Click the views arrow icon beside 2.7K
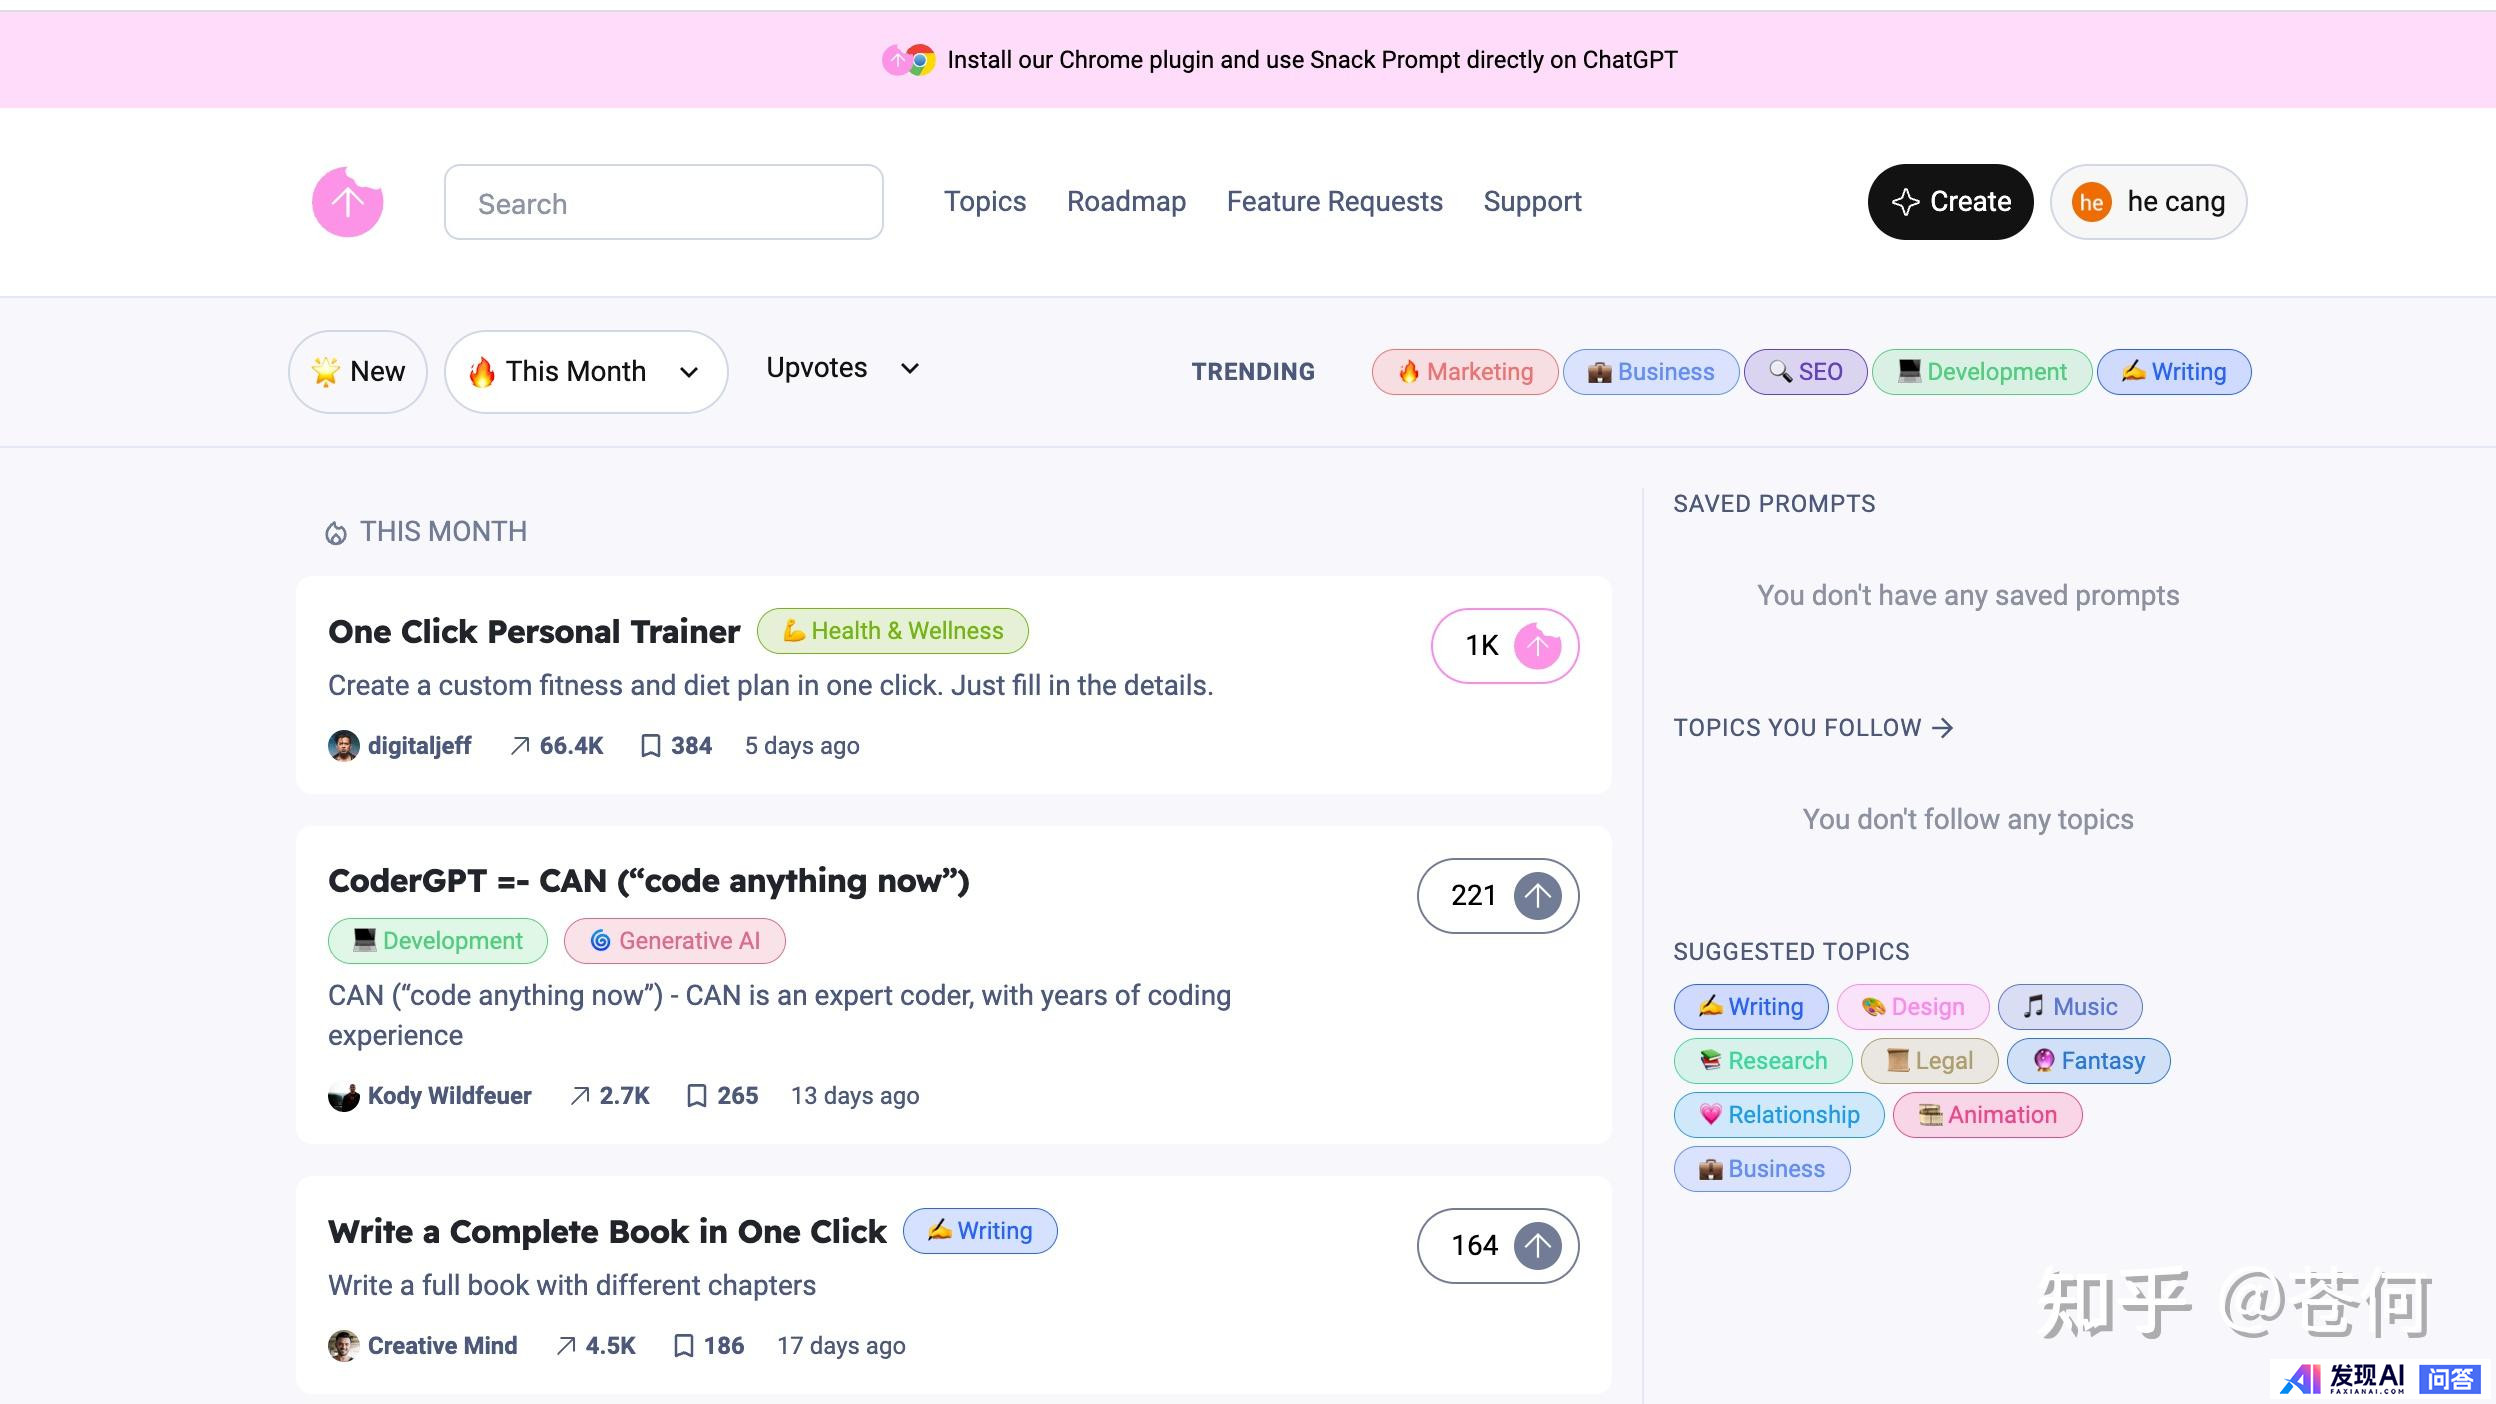The image size is (2496, 1404). point(580,1096)
